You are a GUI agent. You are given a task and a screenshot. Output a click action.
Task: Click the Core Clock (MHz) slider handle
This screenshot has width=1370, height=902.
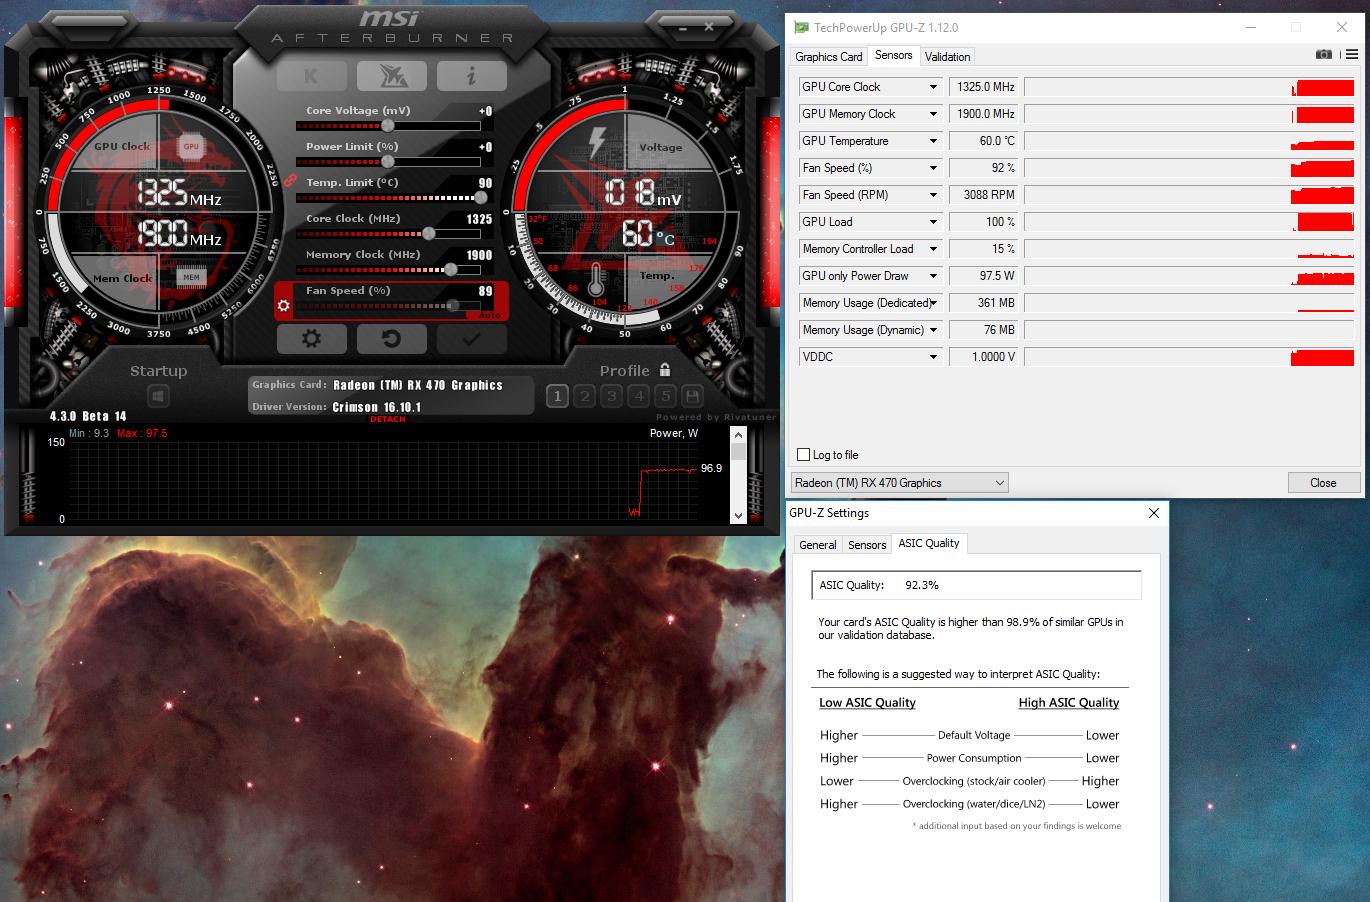tap(429, 233)
